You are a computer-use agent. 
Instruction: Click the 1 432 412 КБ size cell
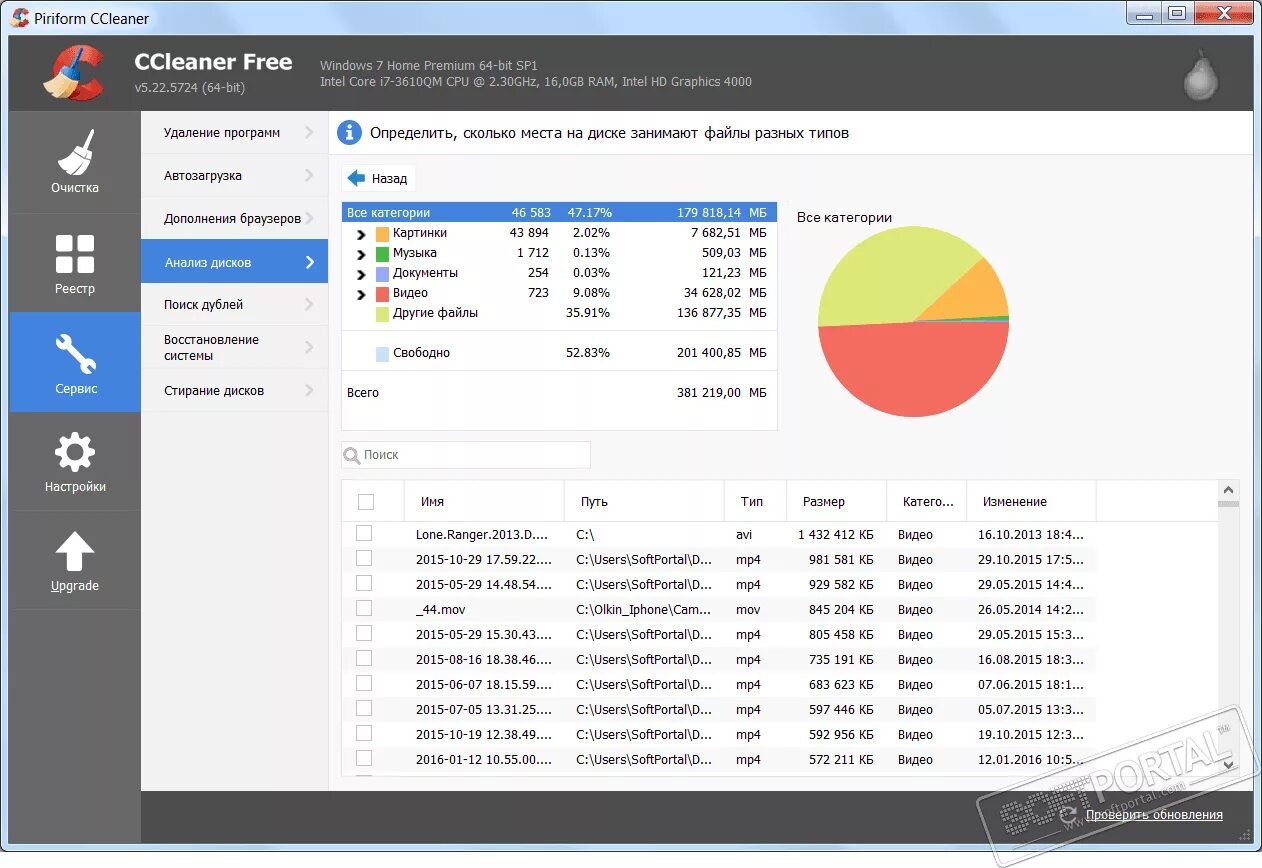(835, 535)
